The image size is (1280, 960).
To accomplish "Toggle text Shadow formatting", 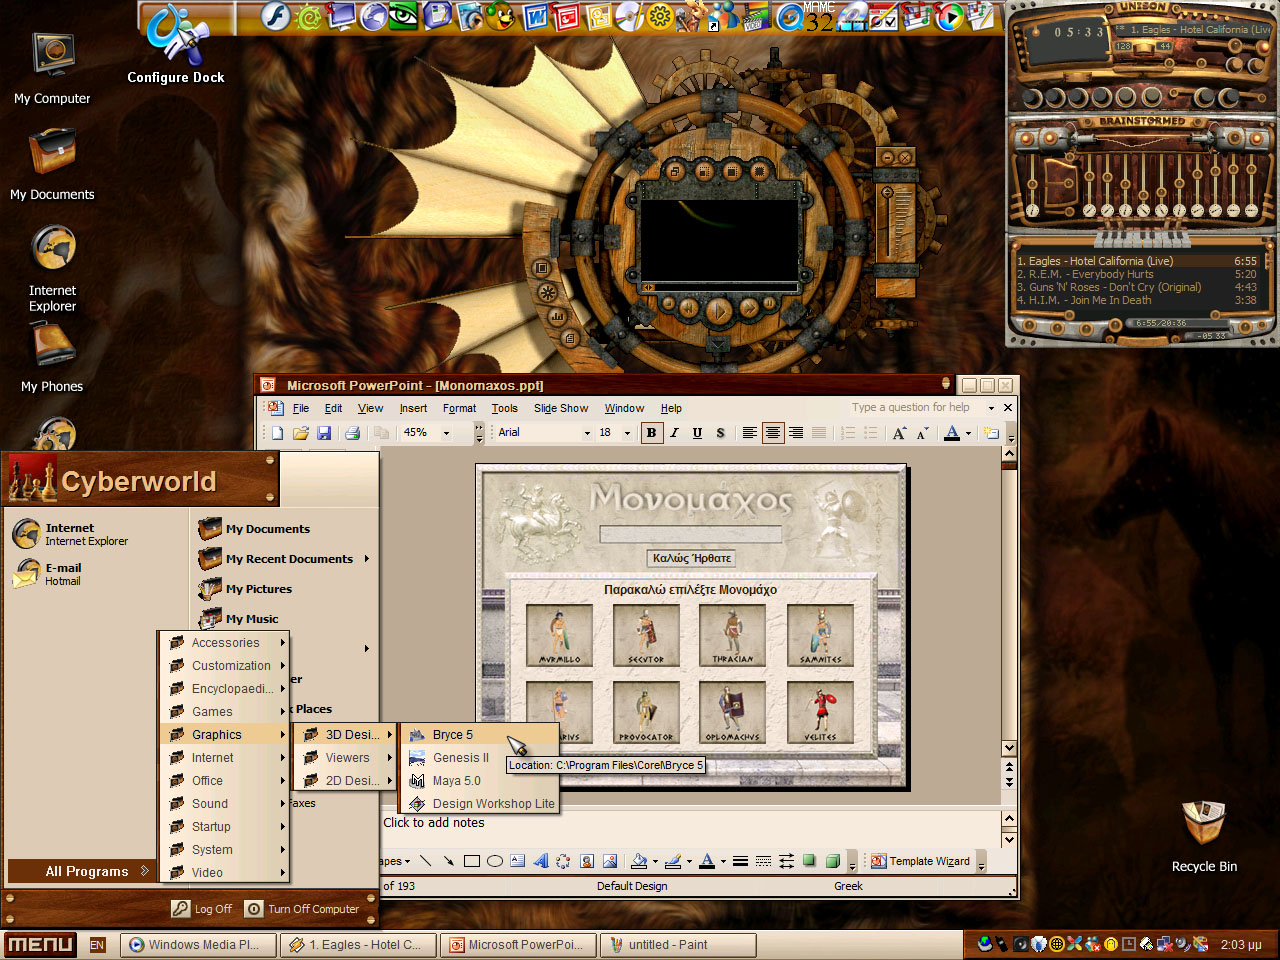I will pyautogui.click(x=720, y=433).
